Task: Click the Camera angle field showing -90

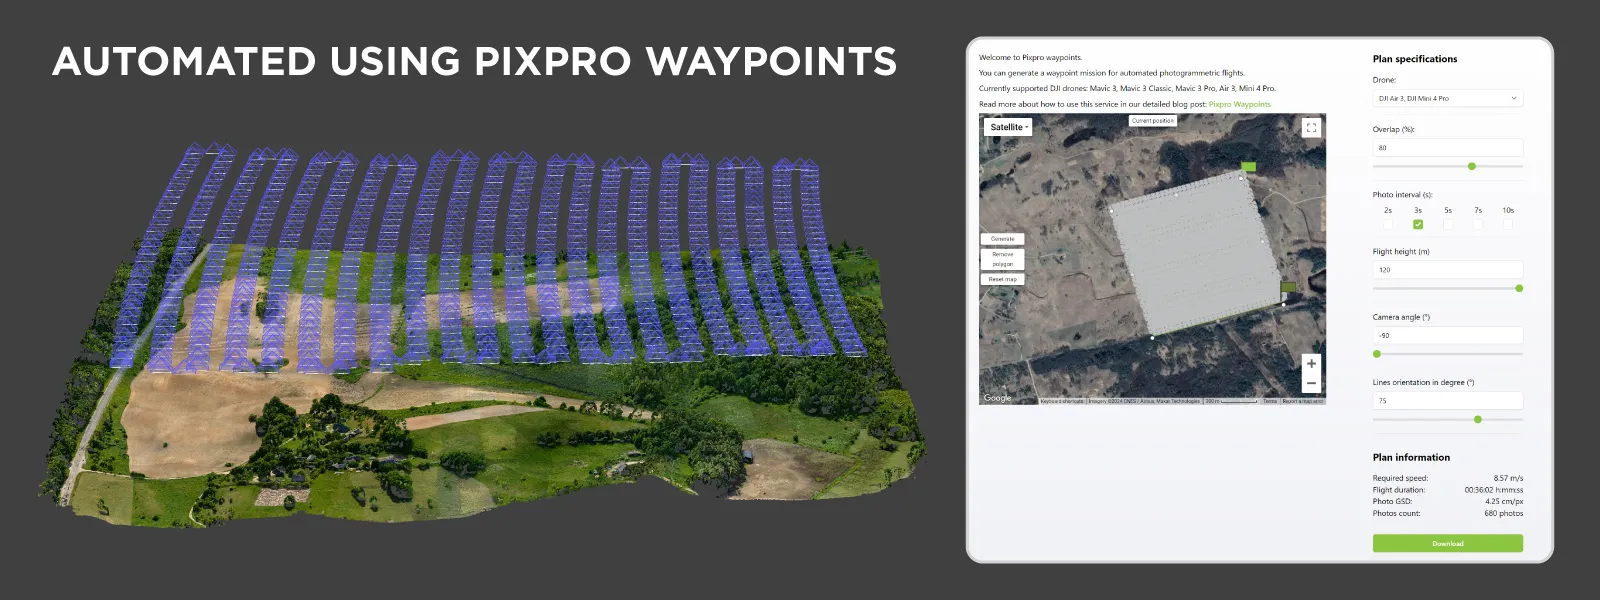Action: [1448, 335]
